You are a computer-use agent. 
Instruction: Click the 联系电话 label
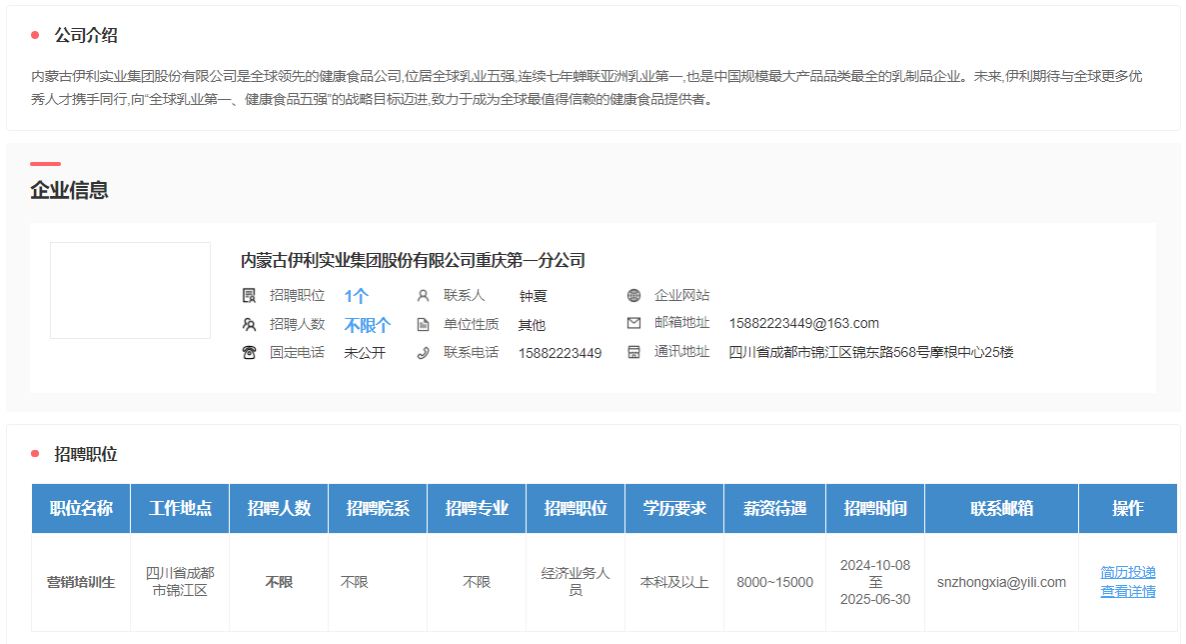470,353
